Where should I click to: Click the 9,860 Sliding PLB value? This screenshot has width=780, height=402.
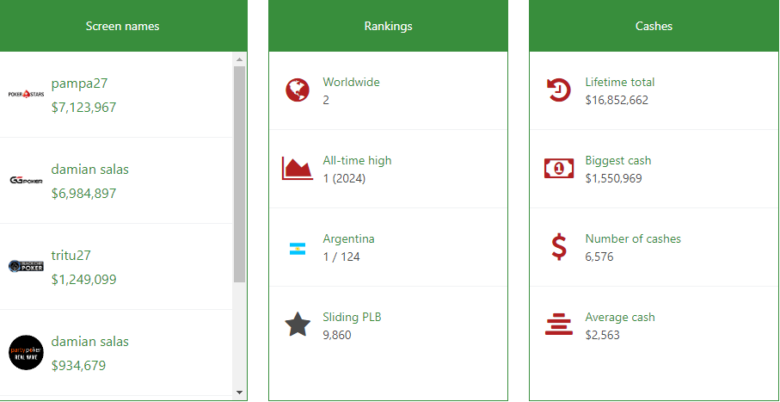tap(336, 335)
